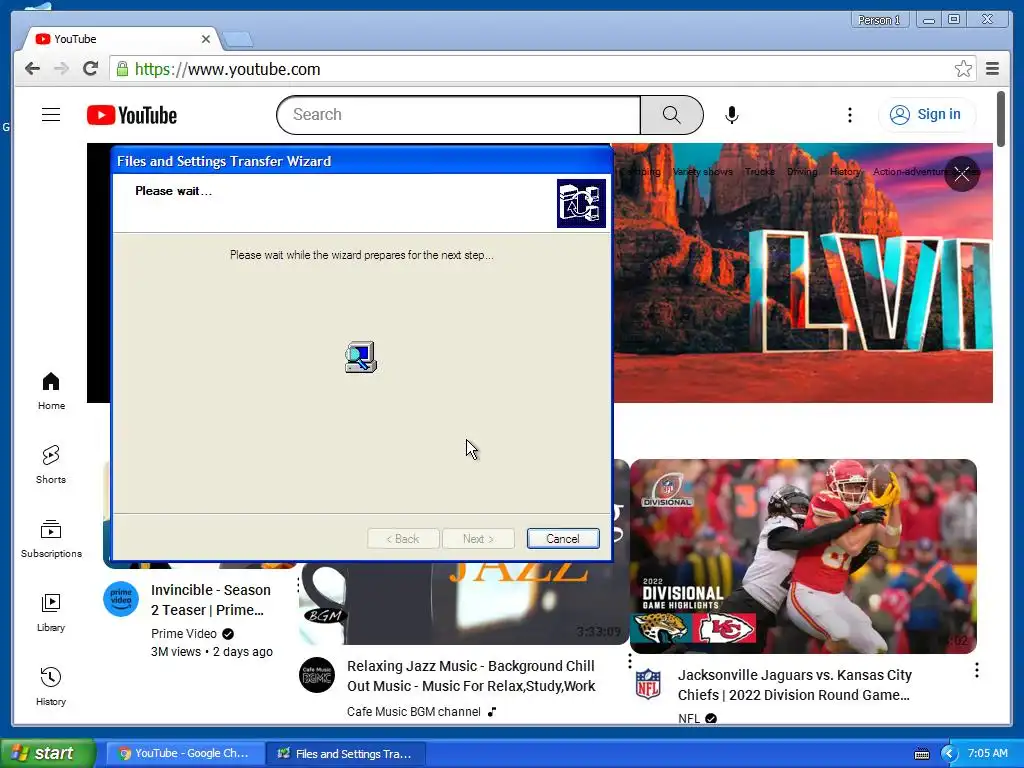Click the wizard's searching computer icon
Viewport: 1024px width, 768px height.
pos(361,357)
